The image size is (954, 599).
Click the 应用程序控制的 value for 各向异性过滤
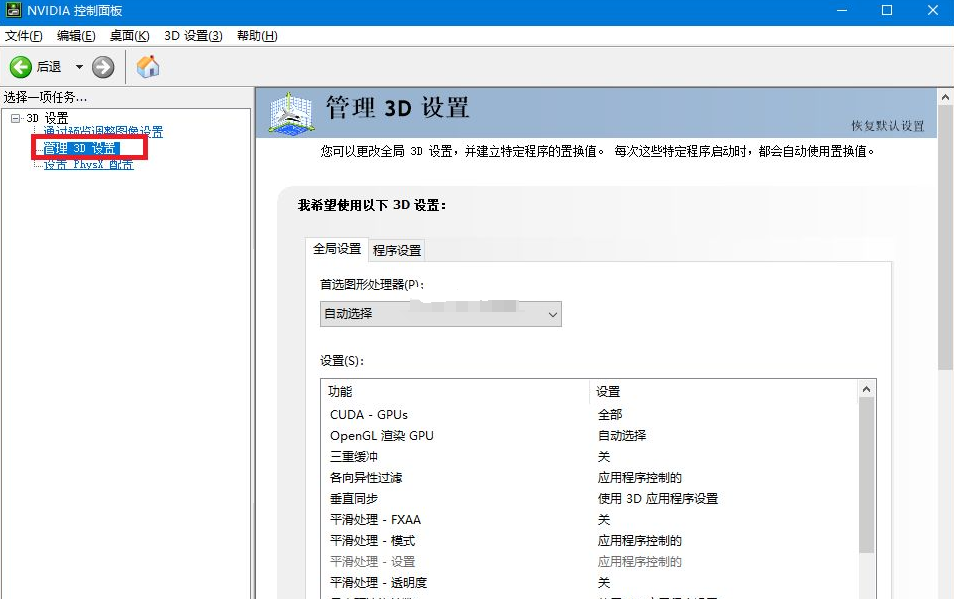point(639,477)
